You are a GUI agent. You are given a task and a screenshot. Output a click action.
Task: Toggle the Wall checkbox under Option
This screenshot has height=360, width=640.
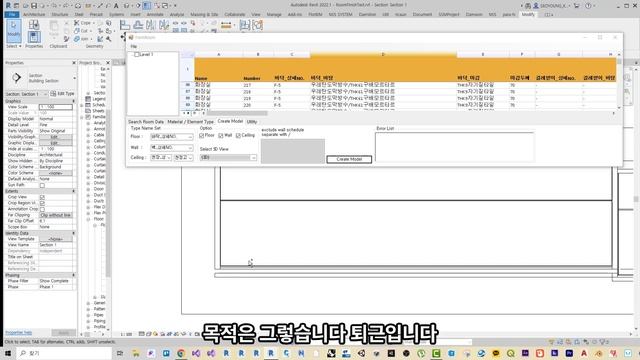pos(221,136)
